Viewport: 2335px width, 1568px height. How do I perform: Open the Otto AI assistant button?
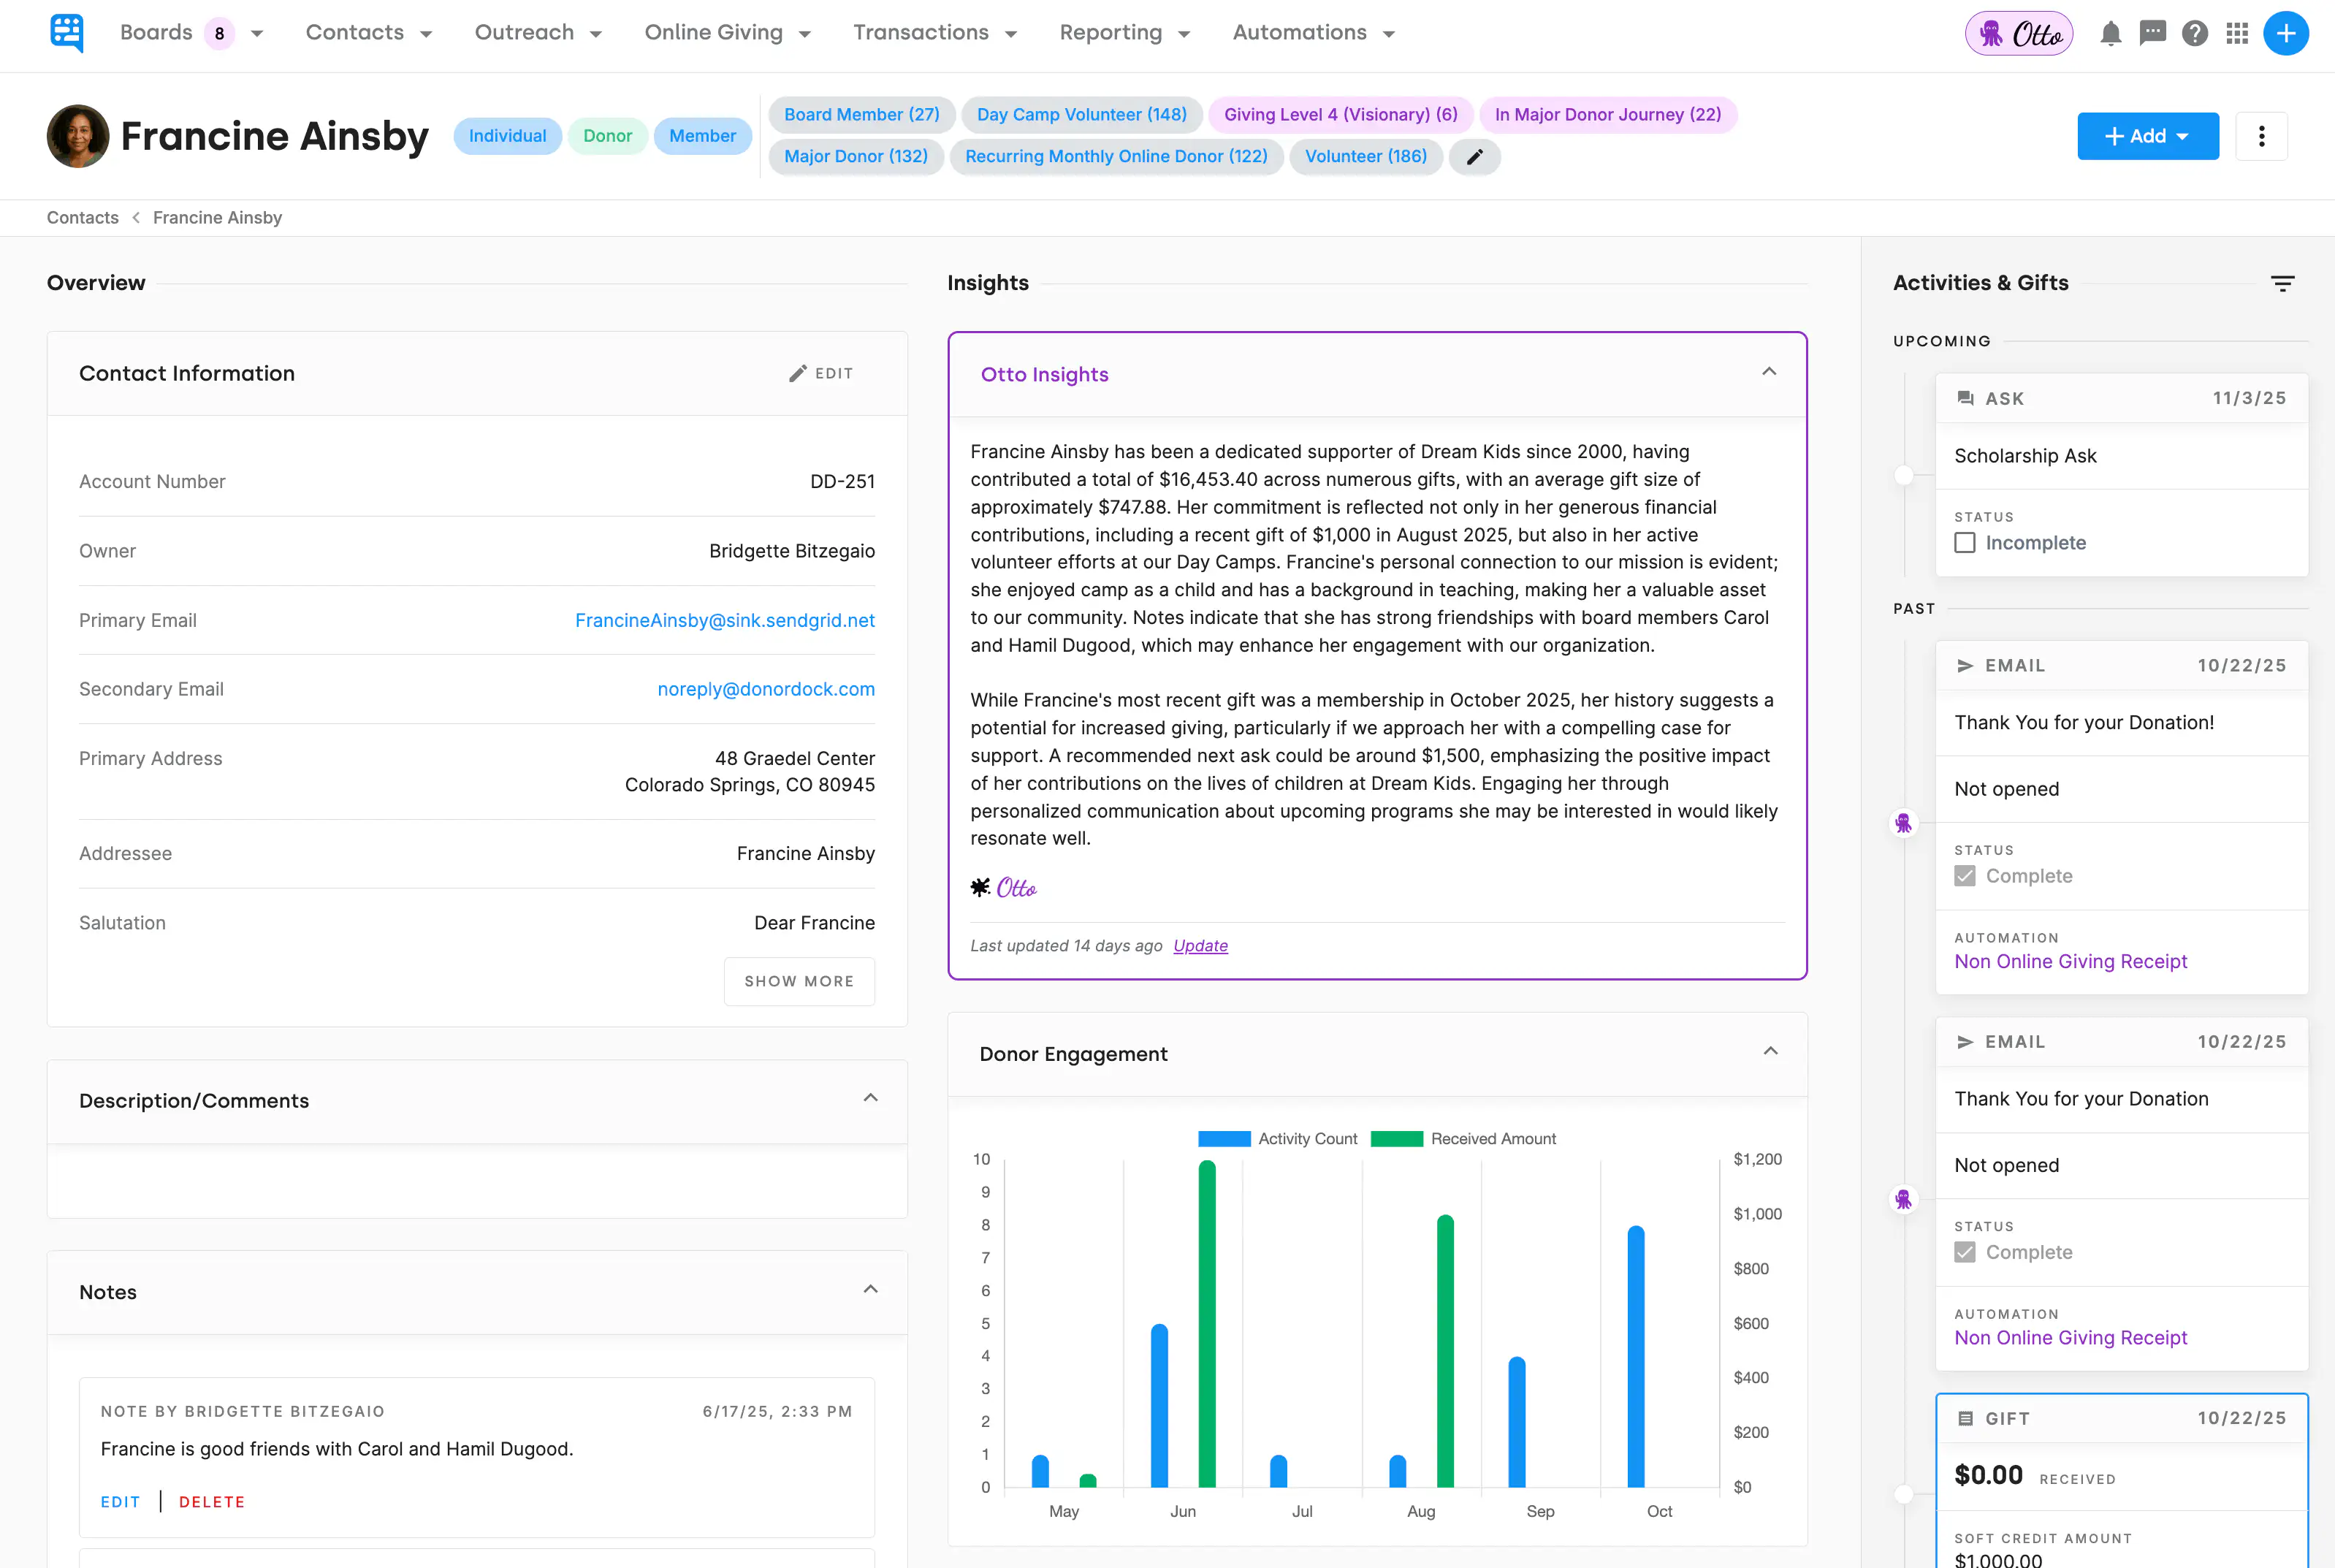[2018, 33]
